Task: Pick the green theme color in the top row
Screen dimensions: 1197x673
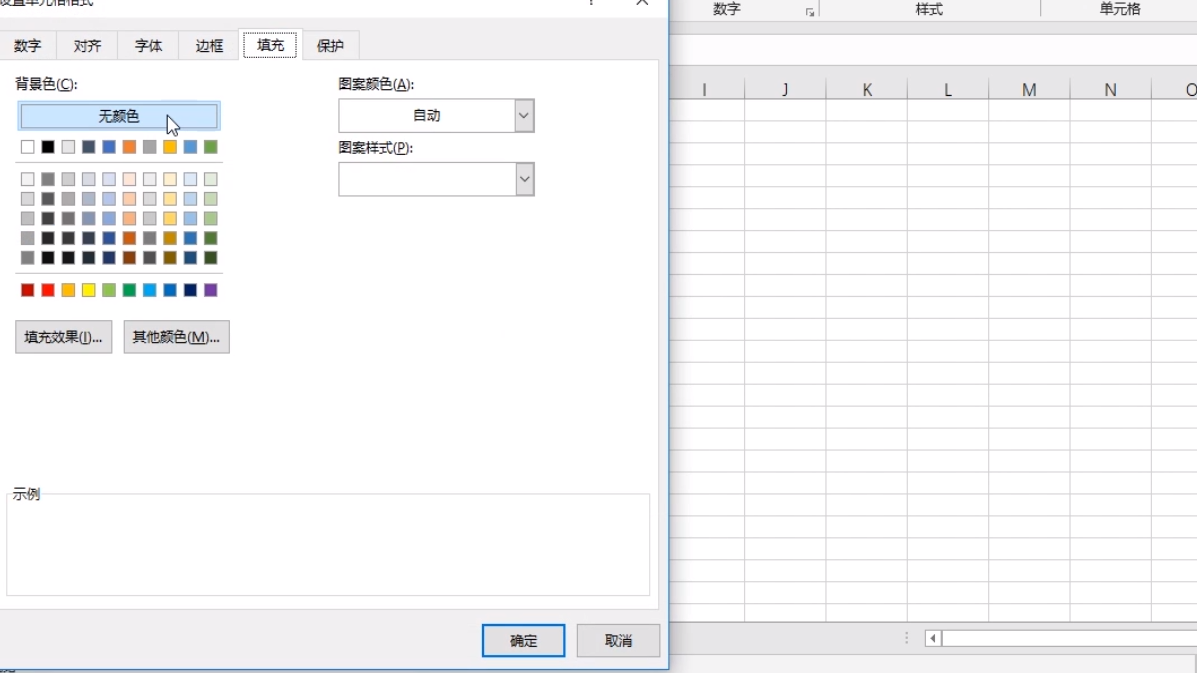Action: pyautogui.click(x=210, y=147)
